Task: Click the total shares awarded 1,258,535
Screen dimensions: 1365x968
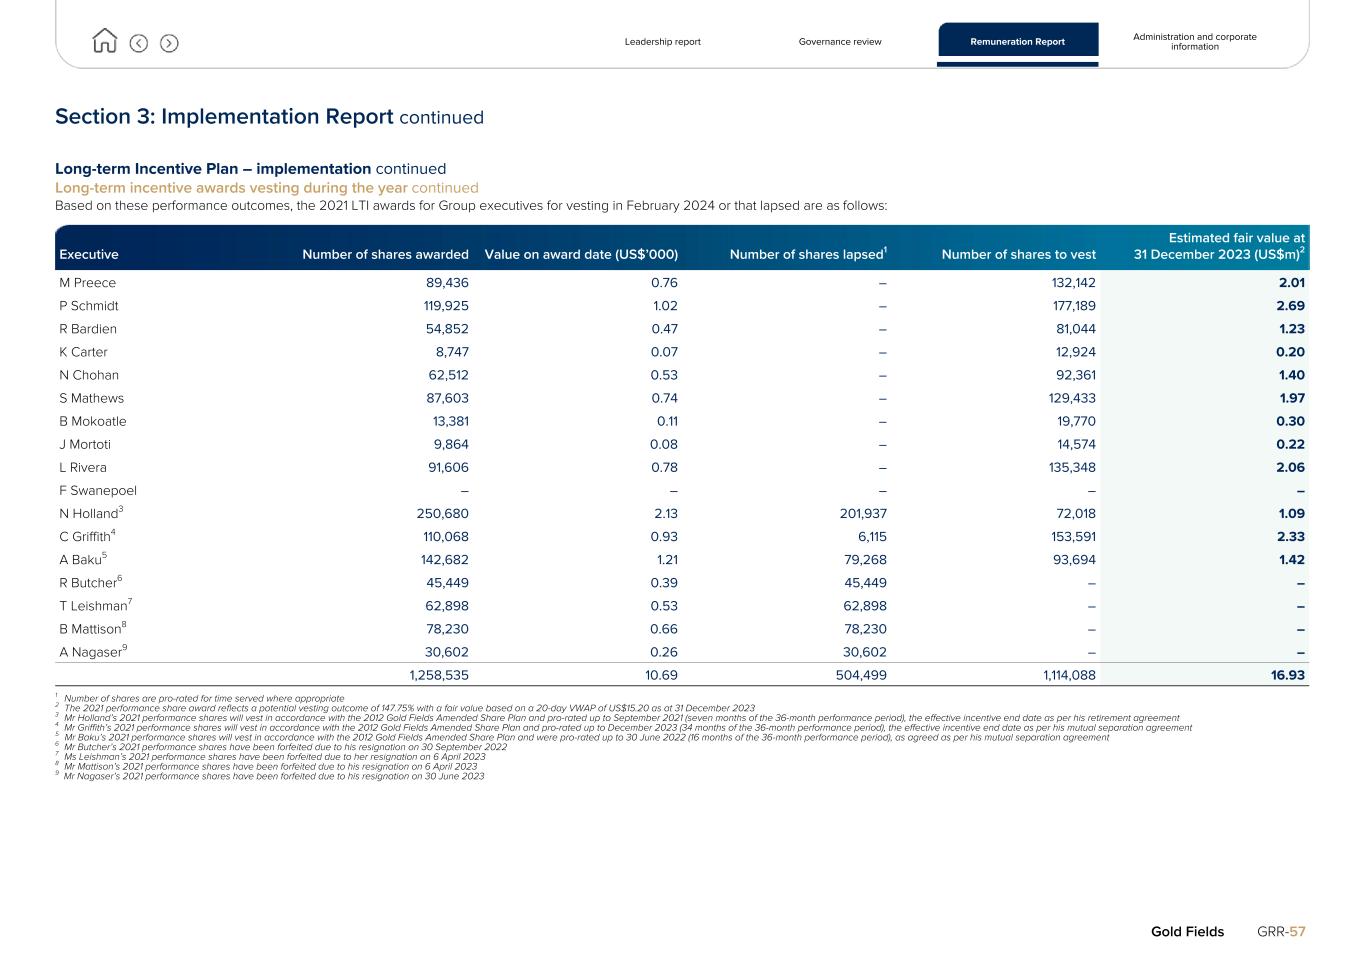Action: [x=438, y=675]
